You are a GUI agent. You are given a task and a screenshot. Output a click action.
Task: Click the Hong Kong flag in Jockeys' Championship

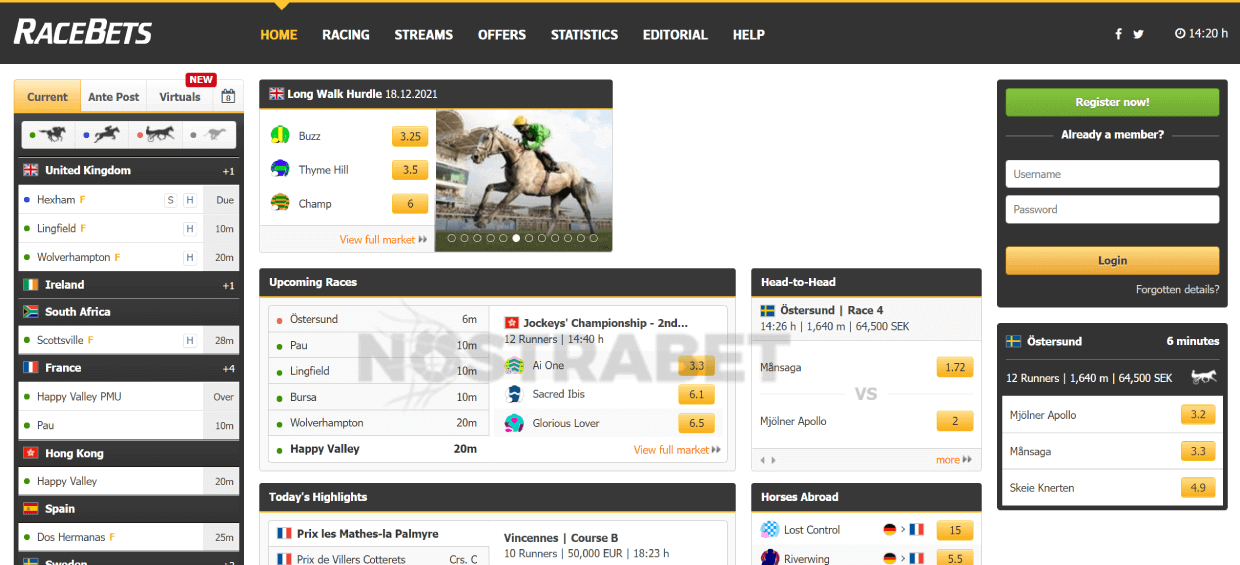tap(511, 323)
